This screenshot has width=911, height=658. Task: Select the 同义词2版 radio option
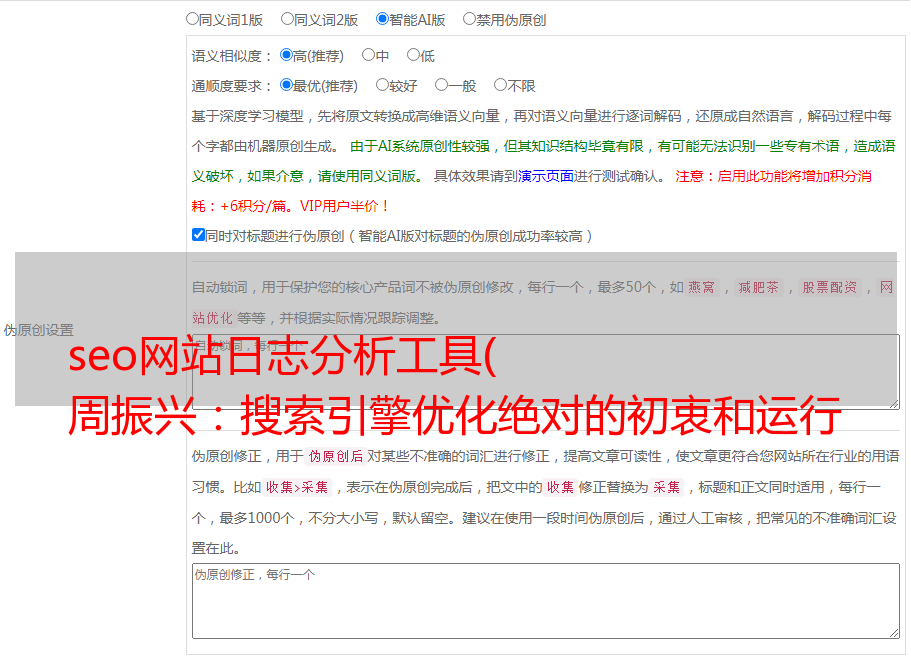click(287, 19)
